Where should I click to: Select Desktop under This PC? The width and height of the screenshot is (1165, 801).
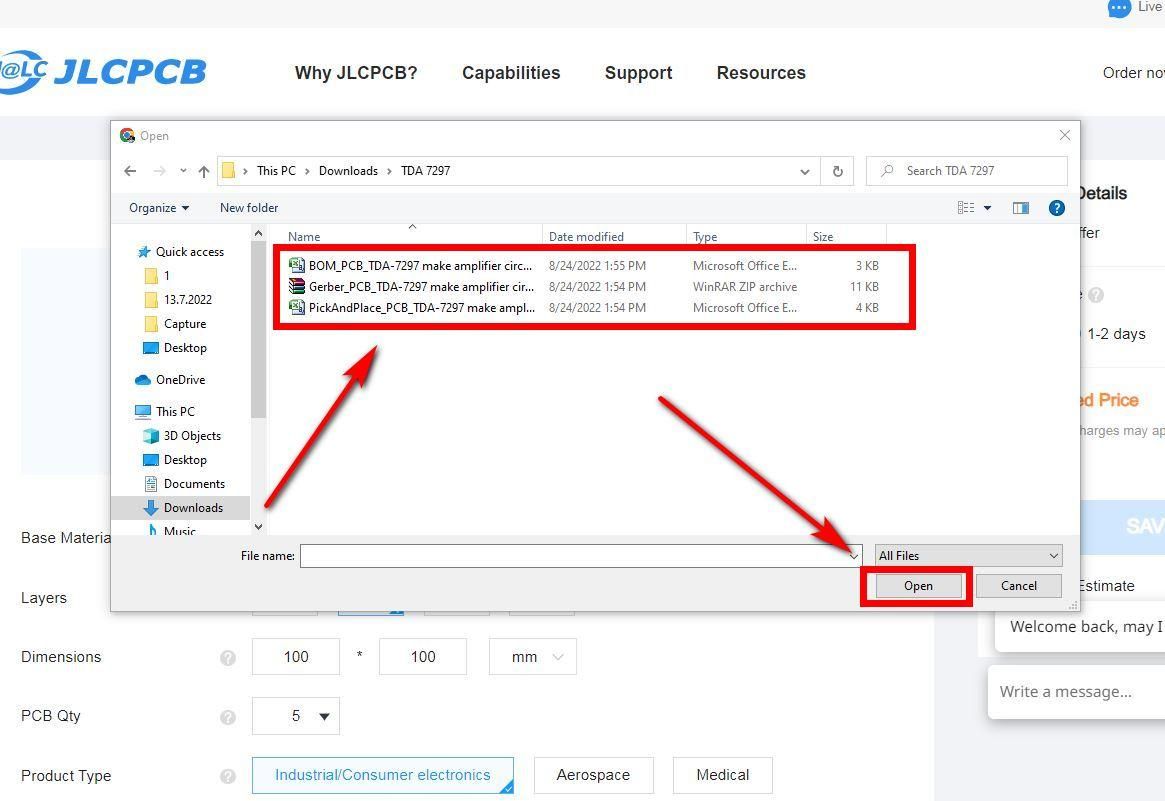tap(175, 460)
